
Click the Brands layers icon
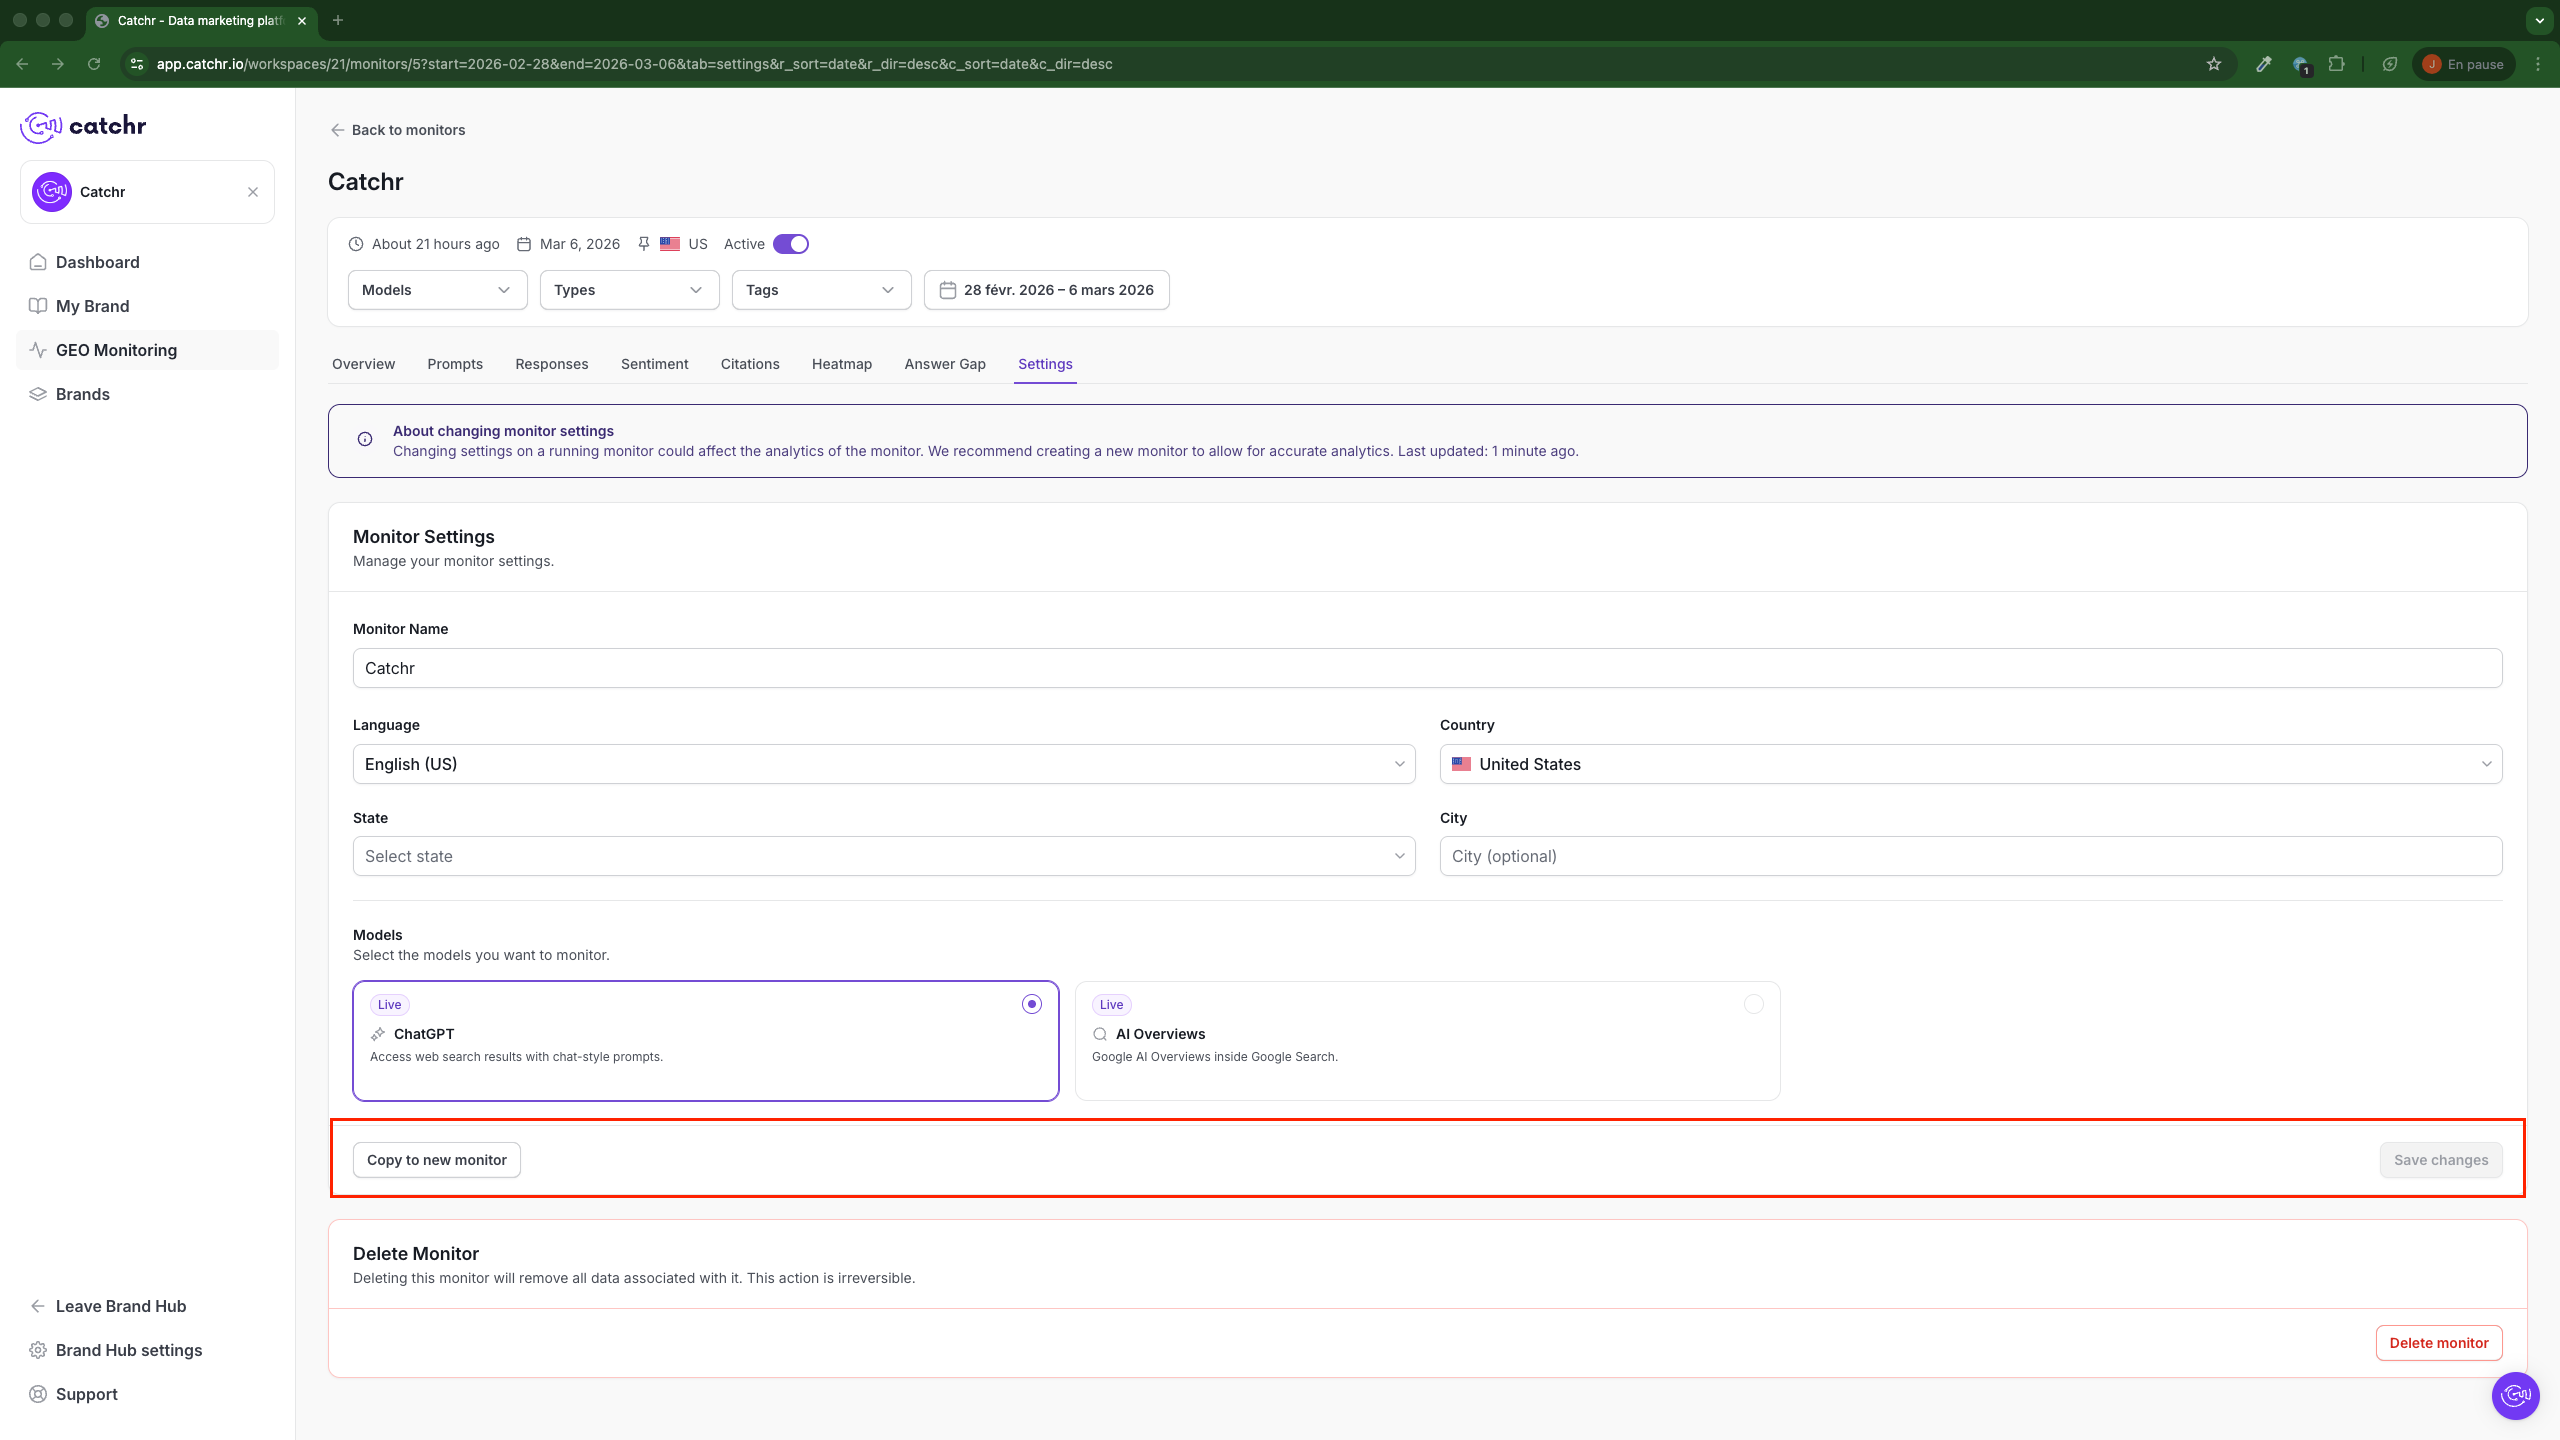click(38, 394)
